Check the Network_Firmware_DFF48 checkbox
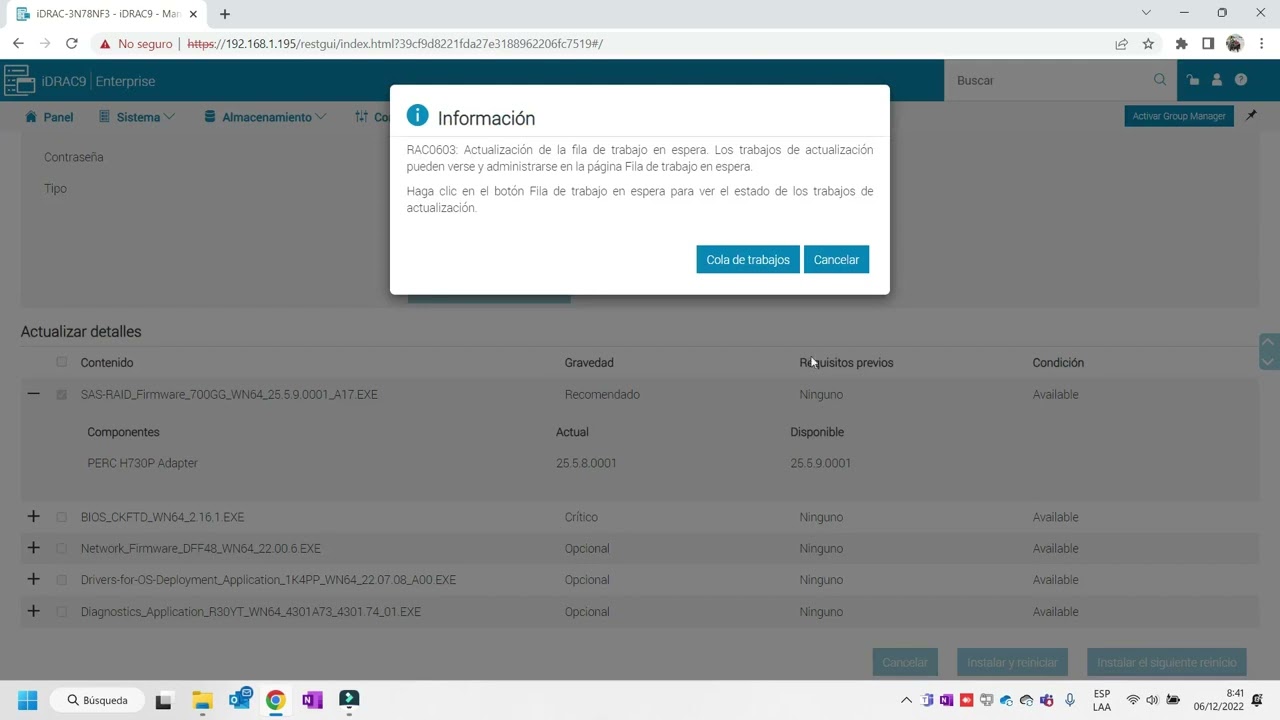The width and height of the screenshot is (1280, 720). pyautogui.click(x=61, y=548)
